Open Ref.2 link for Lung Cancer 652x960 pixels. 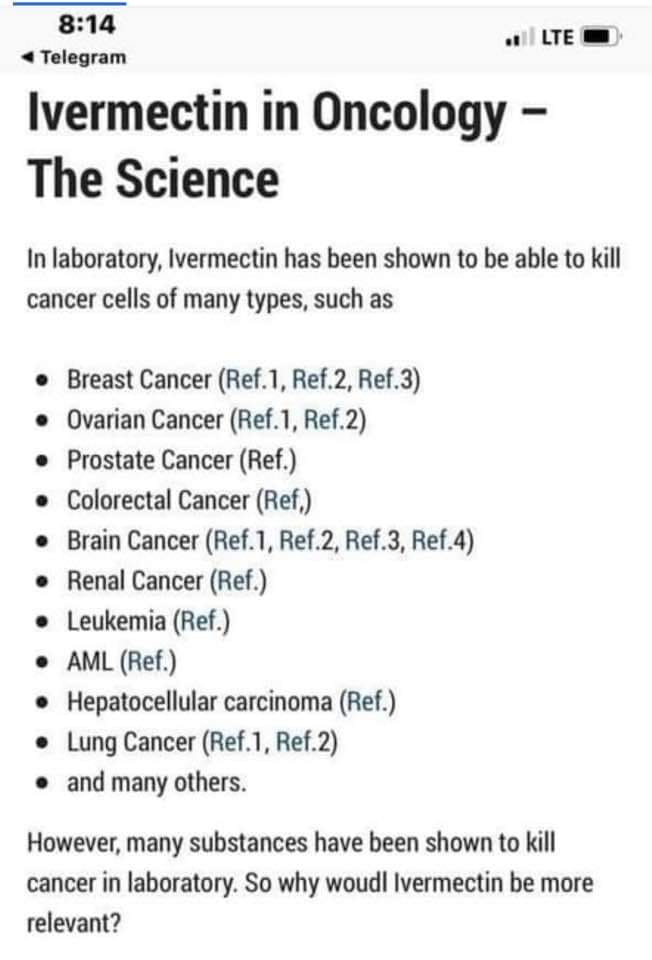304,741
